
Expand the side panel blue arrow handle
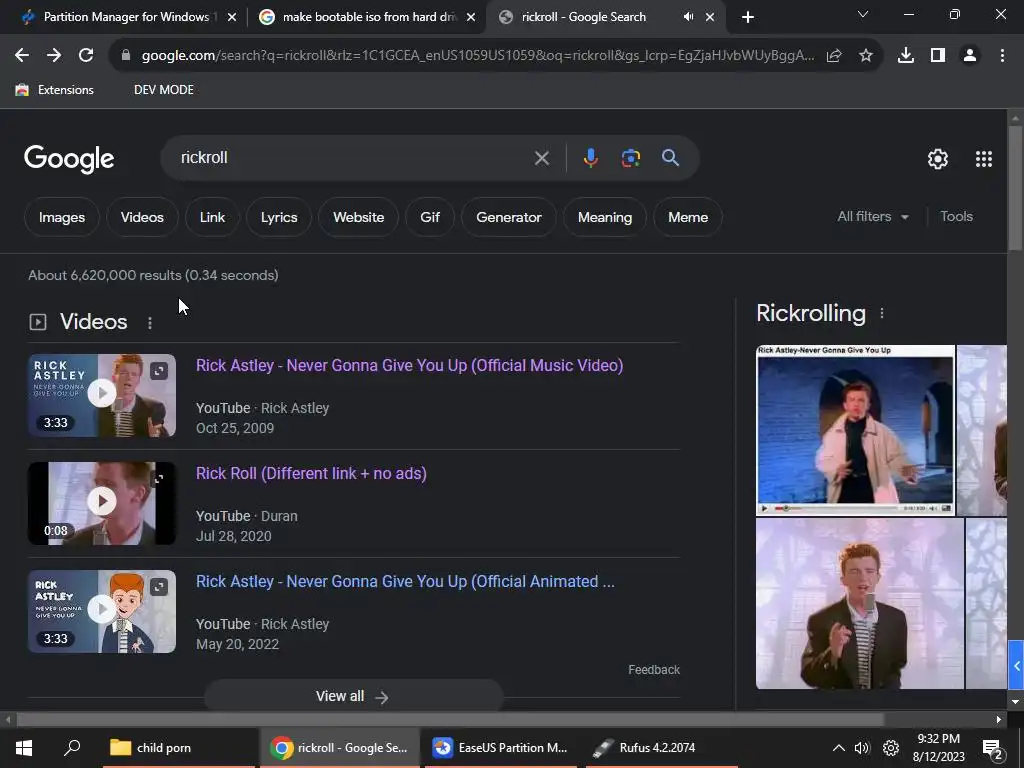[x=1016, y=665]
